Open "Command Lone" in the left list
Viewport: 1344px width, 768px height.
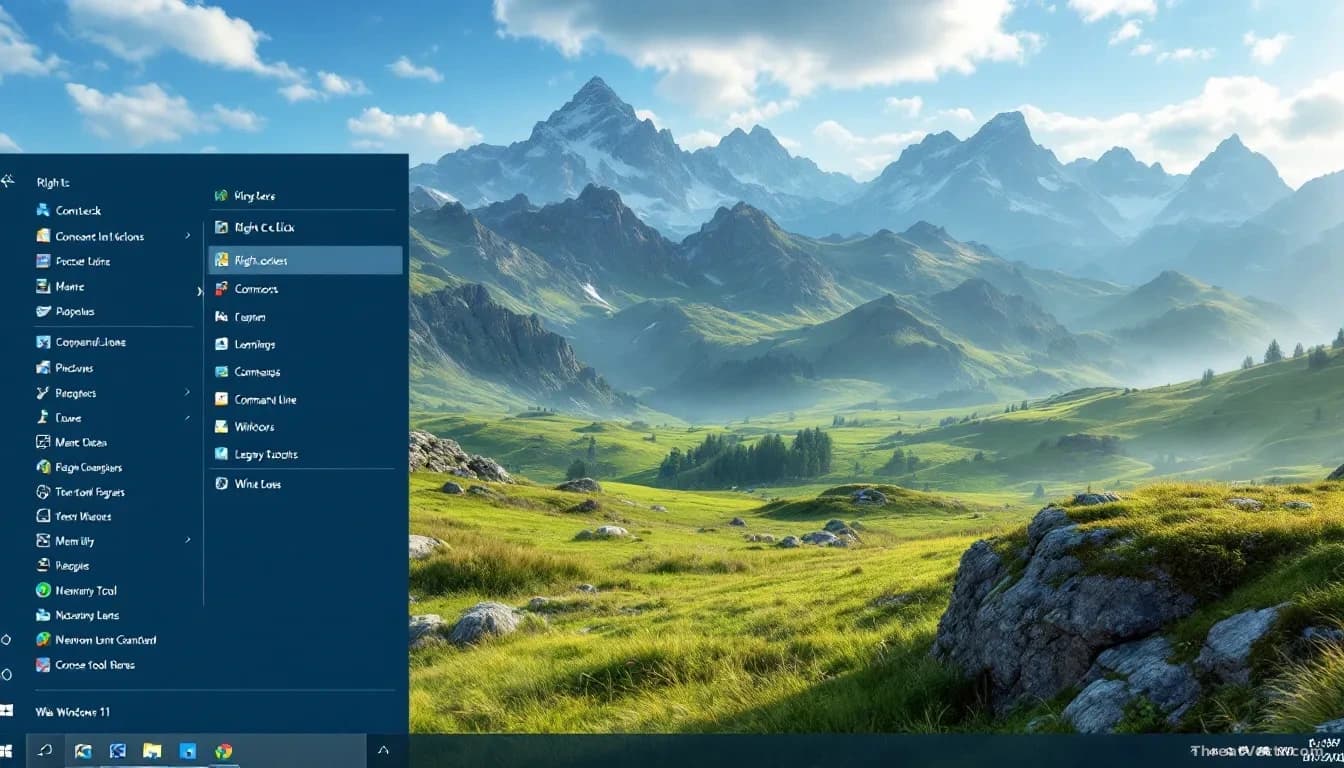tap(90, 342)
